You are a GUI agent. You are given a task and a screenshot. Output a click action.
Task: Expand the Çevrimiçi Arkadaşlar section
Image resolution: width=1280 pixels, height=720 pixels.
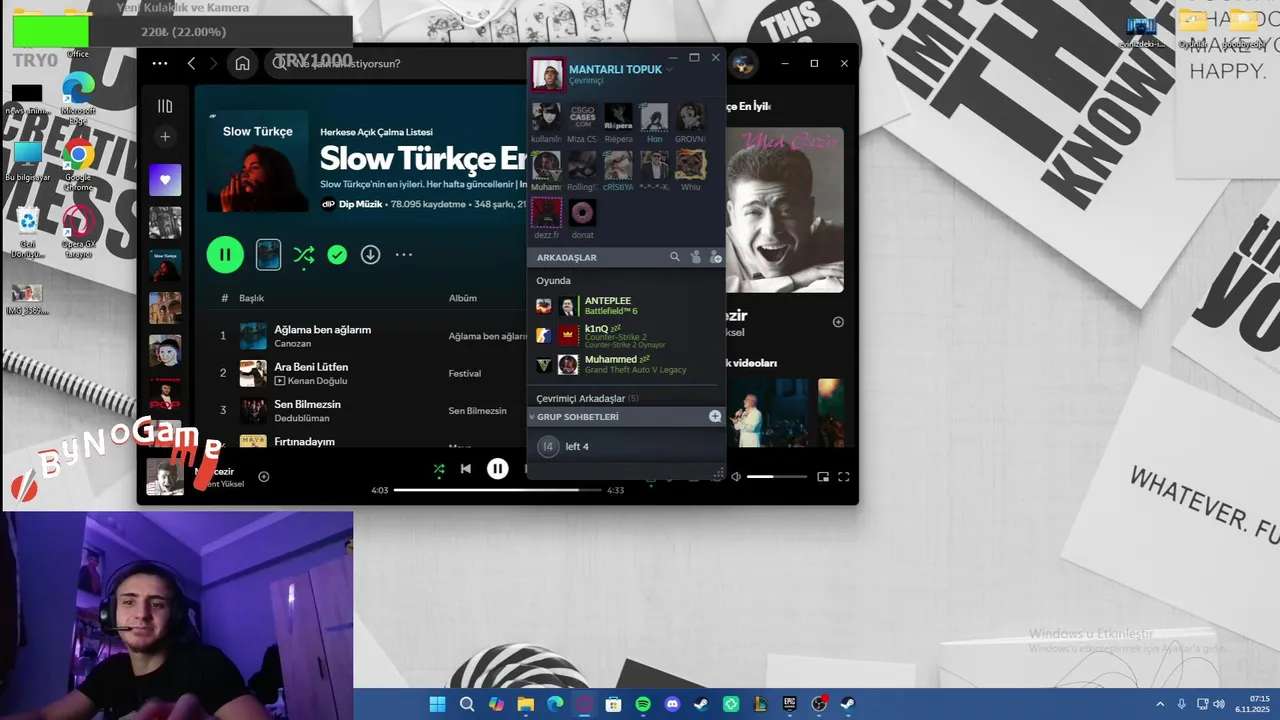[x=587, y=398]
